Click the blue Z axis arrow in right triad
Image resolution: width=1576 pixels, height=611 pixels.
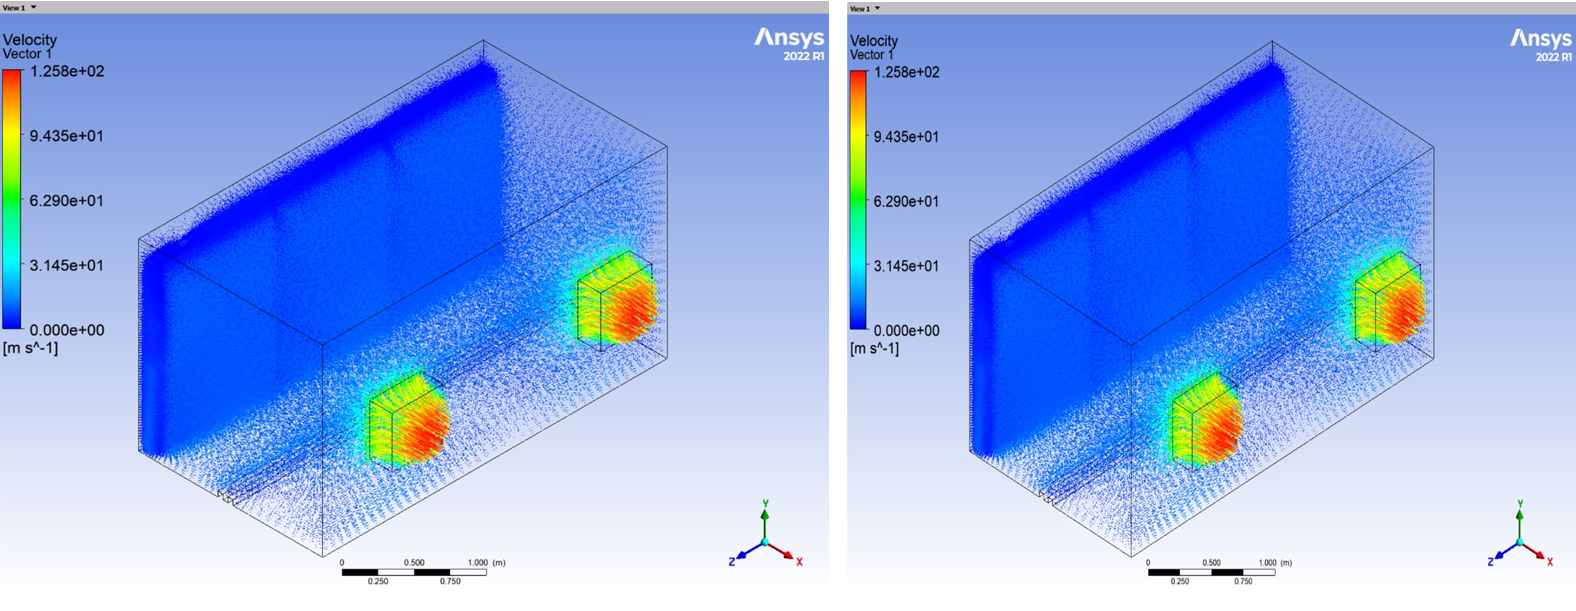tap(1500, 554)
